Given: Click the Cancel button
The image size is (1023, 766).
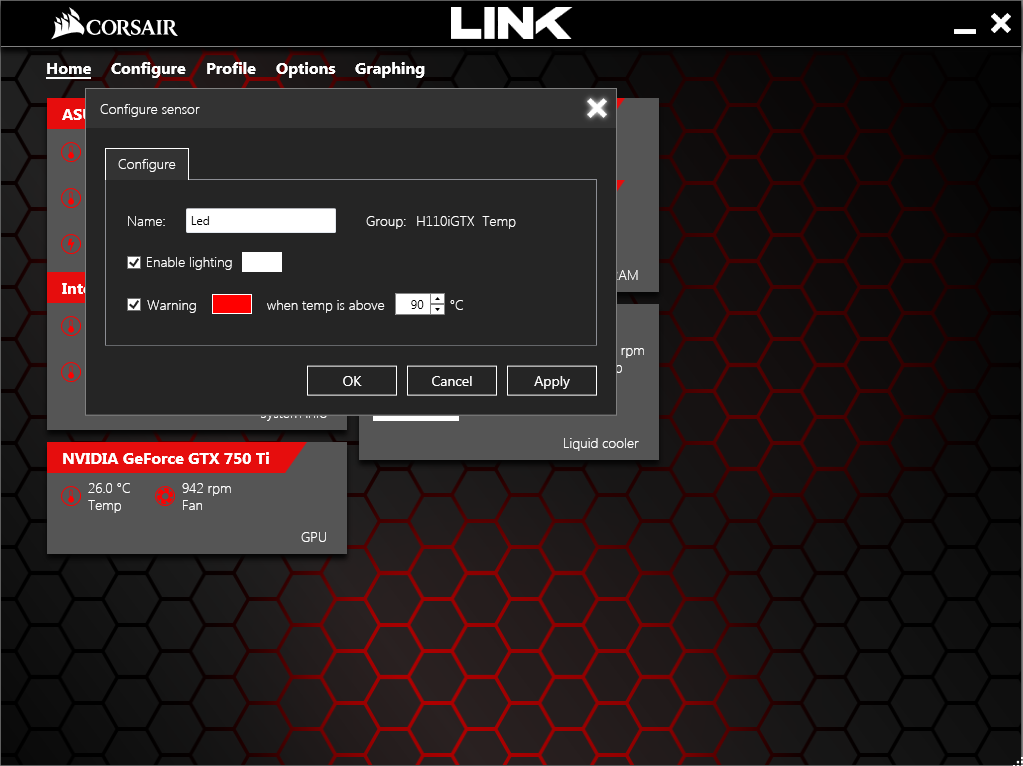Looking at the screenshot, I should (x=451, y=381).
